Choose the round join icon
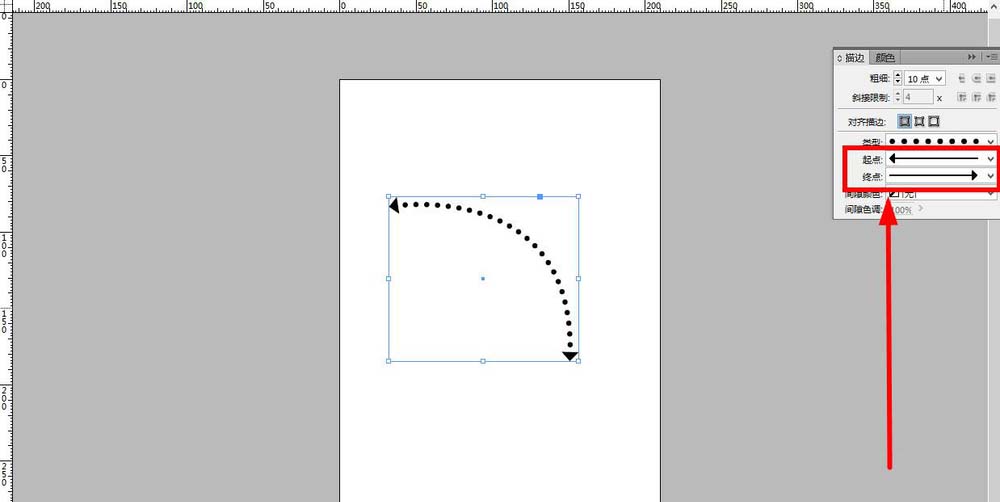This screenshot has height=502, width=1000. pos(976,97)
